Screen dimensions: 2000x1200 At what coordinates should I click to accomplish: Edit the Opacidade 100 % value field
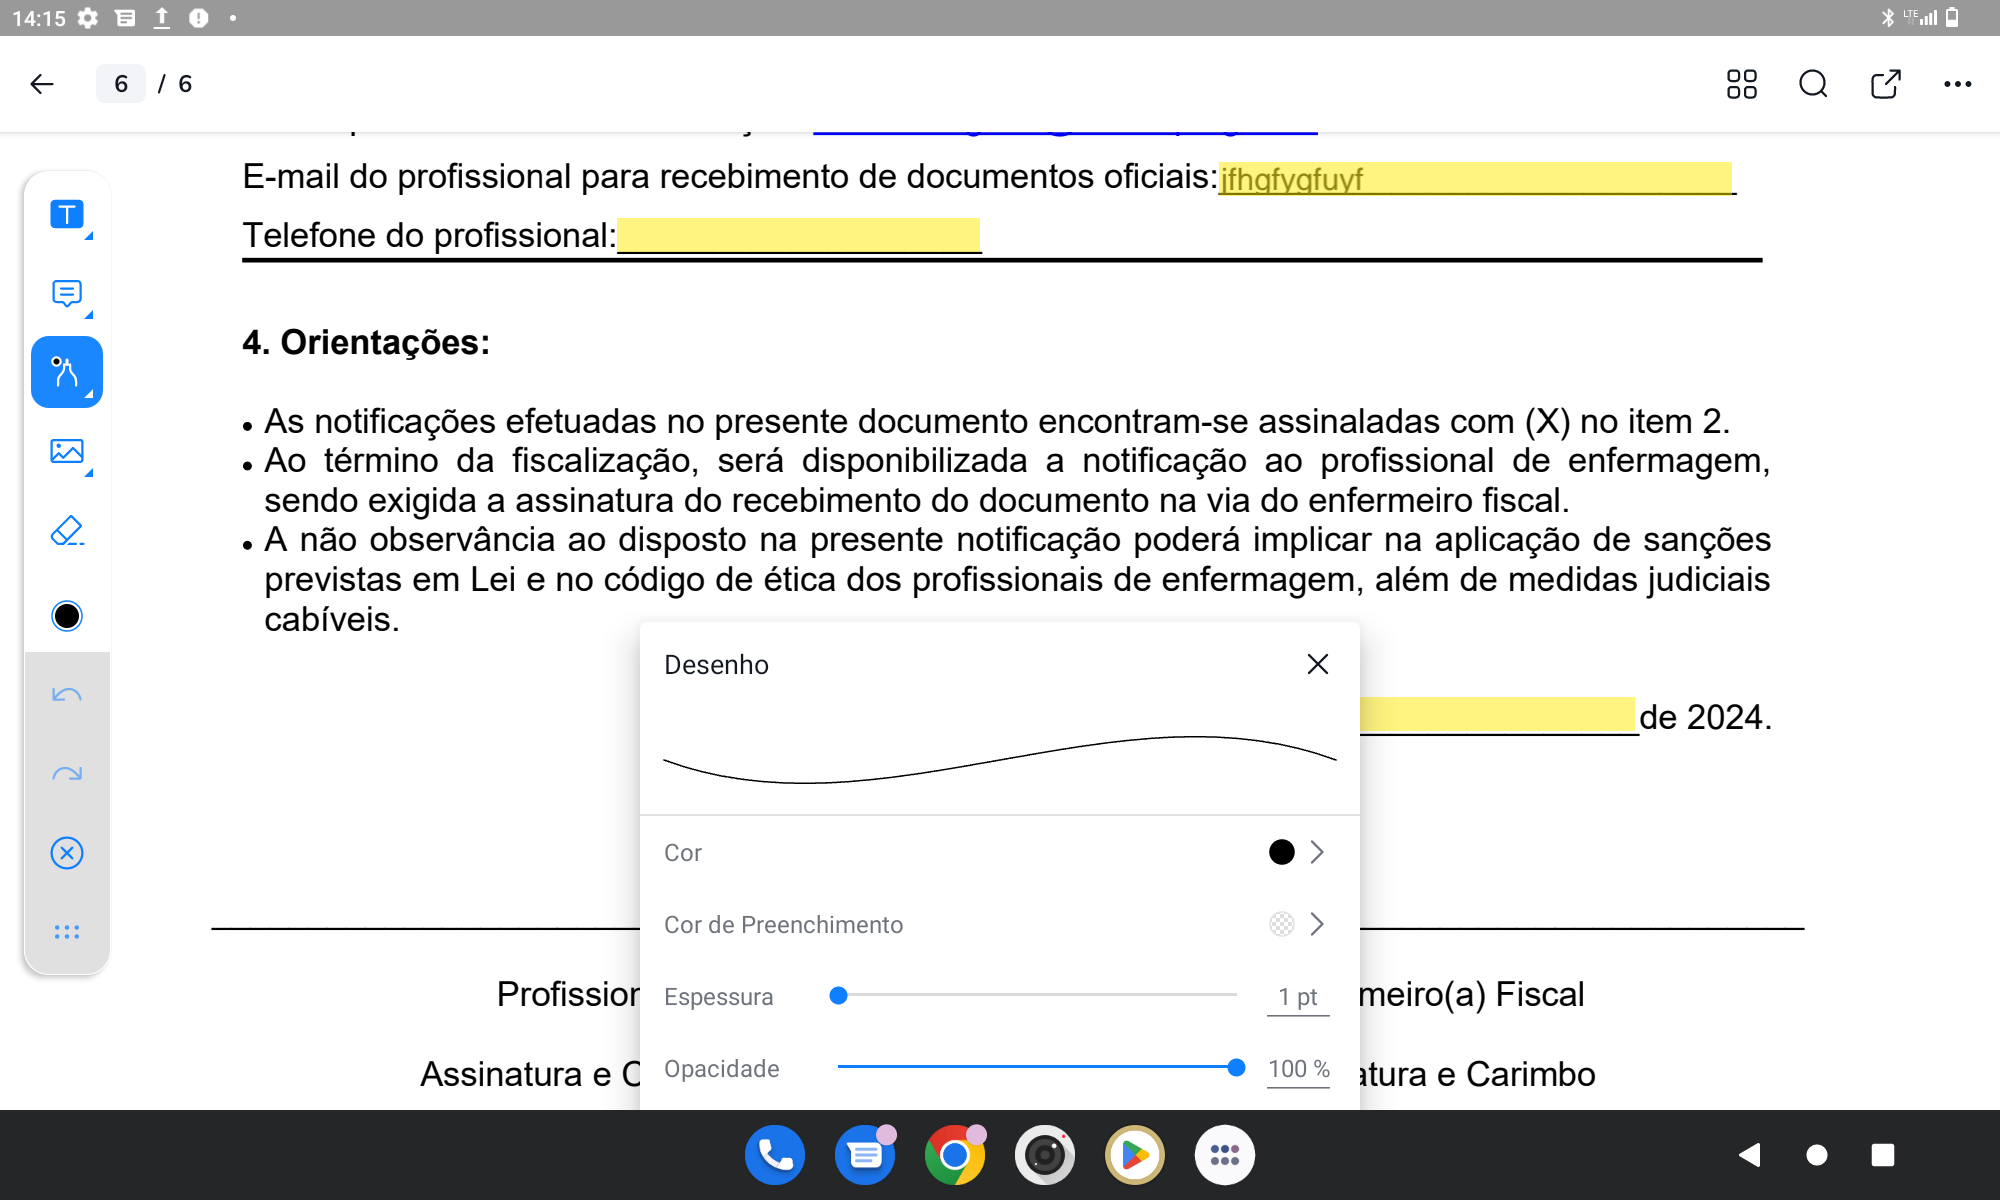1298,1069
